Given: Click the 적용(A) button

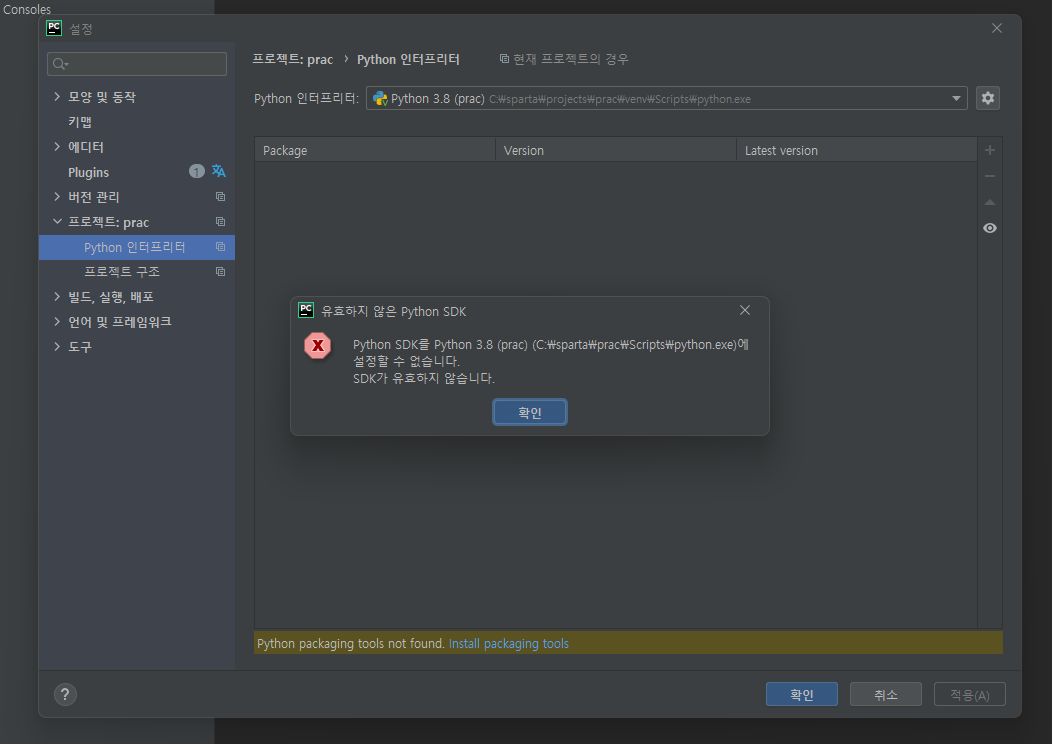Looking at the screenshot, I should [x=969, y=694].
